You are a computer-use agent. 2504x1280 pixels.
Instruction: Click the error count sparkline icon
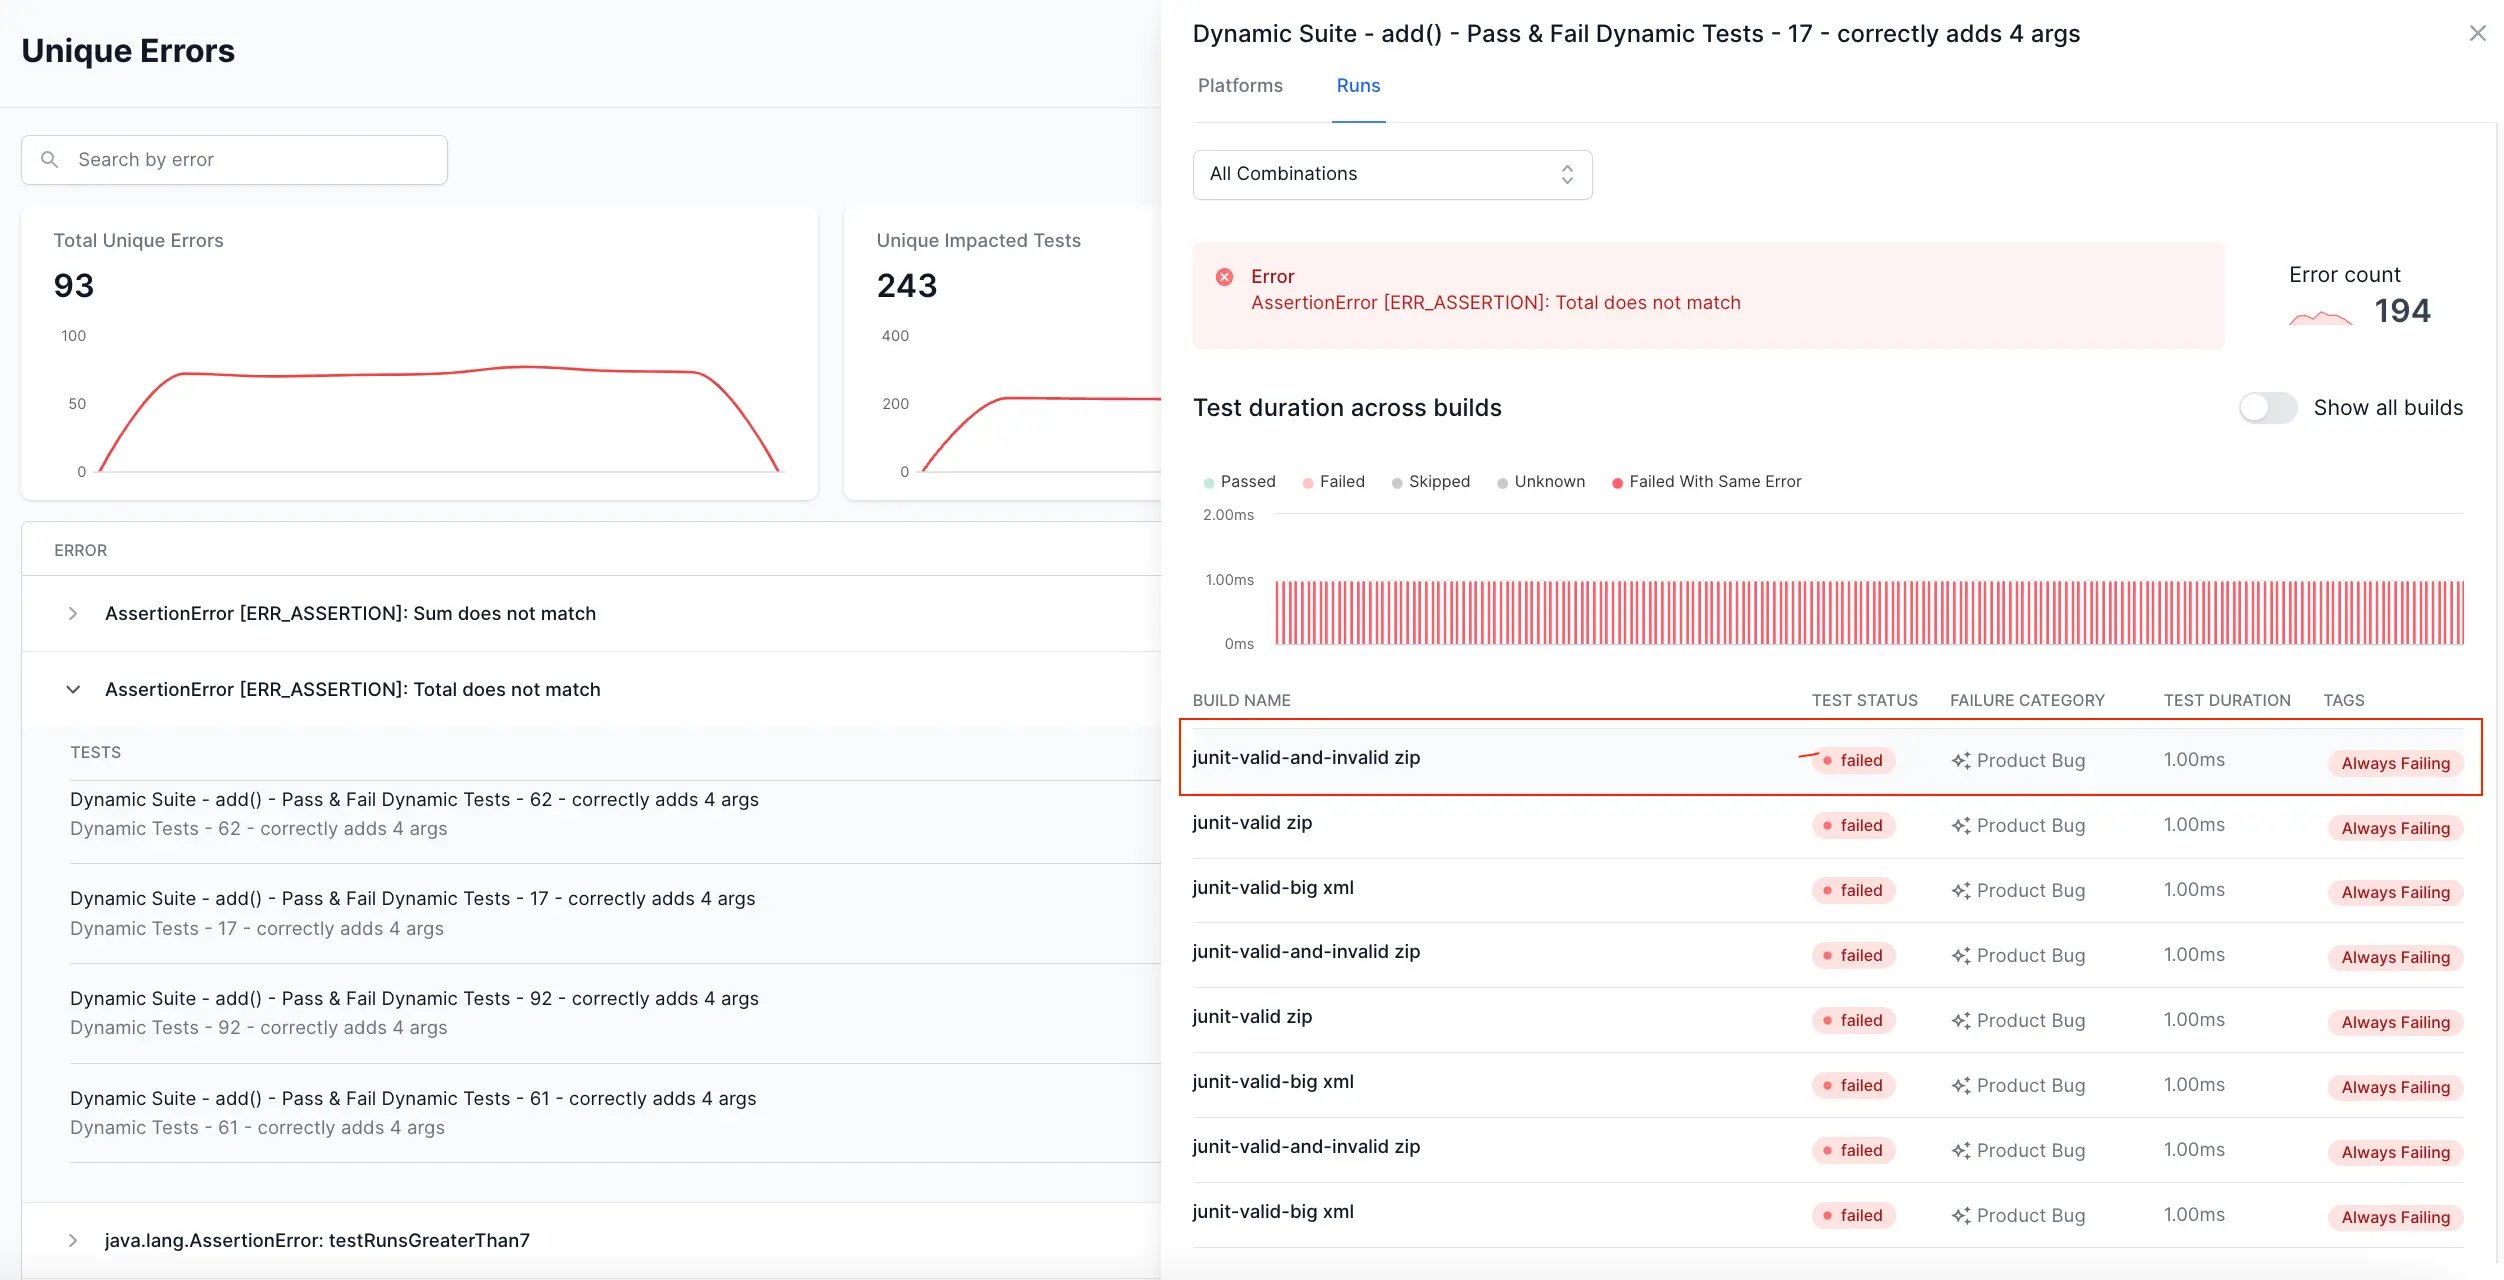tap(2320, 318)
